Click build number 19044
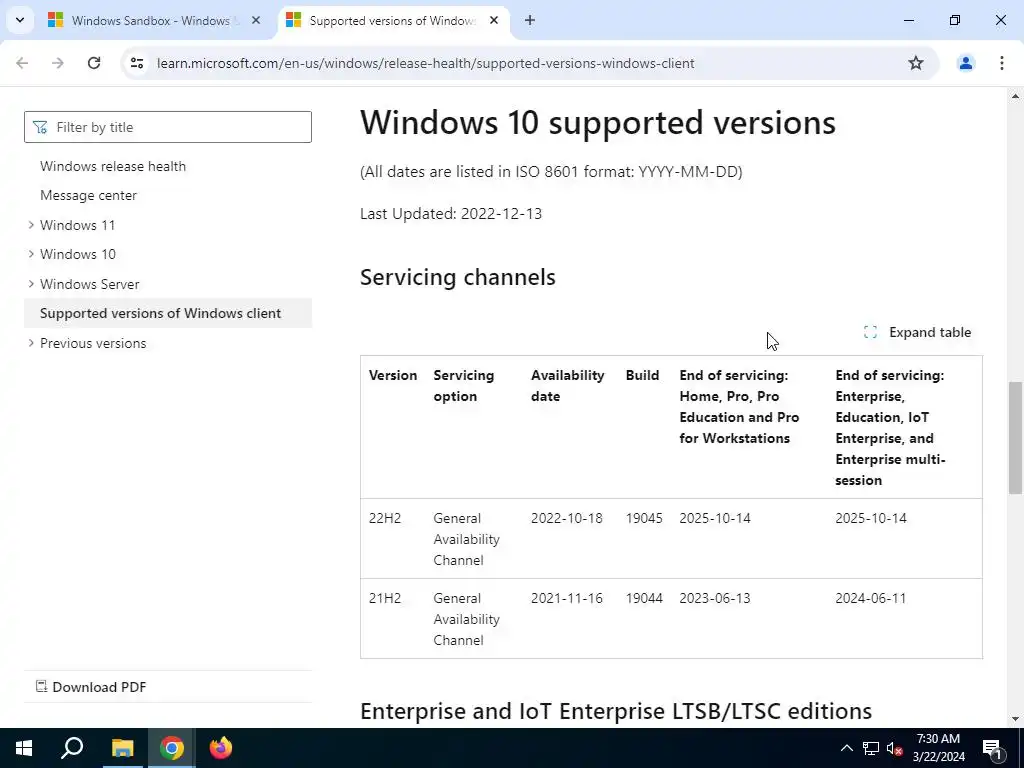This screenshot has height=768, width=1024. pos(644,598)
